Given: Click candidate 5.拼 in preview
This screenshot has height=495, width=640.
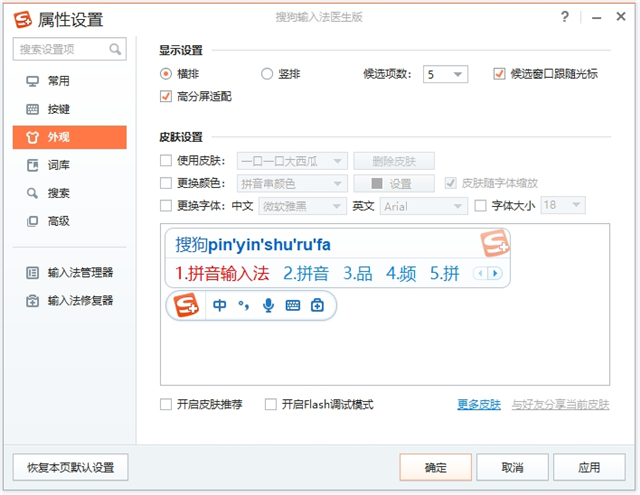Looking at the screenshot, I should 444,273.
